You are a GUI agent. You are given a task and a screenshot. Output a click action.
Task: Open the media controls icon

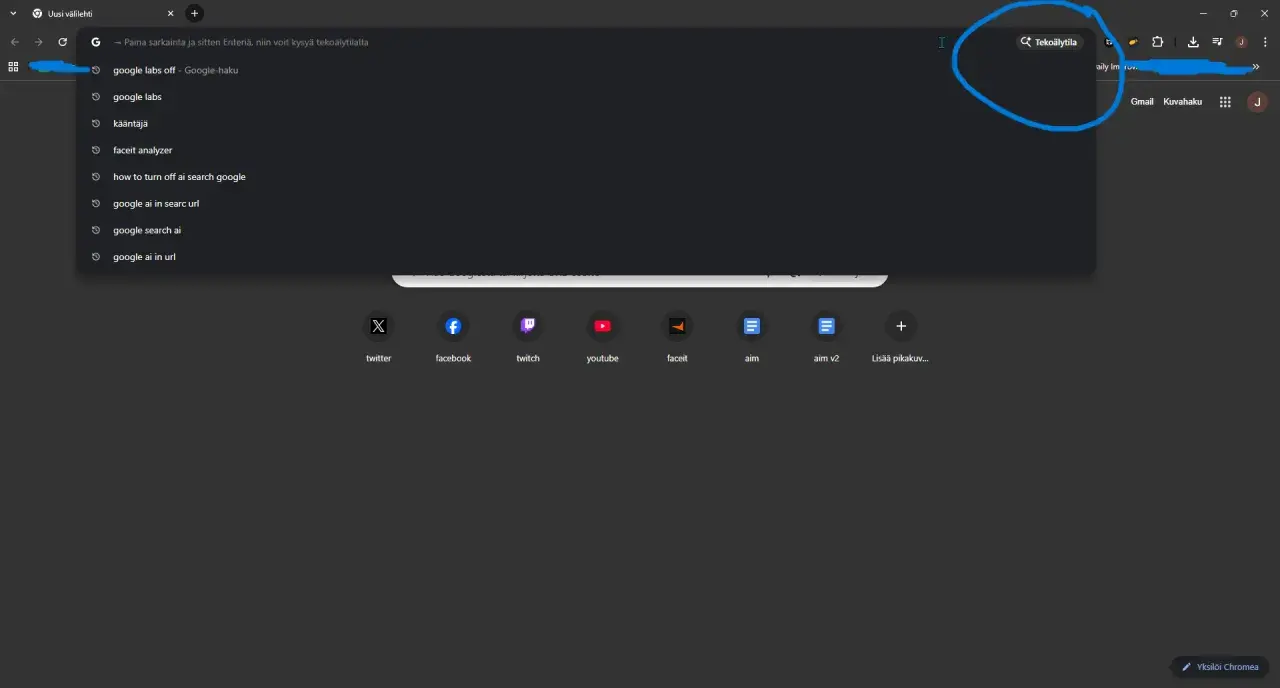pyautogui.click(x=1217, y=42)
